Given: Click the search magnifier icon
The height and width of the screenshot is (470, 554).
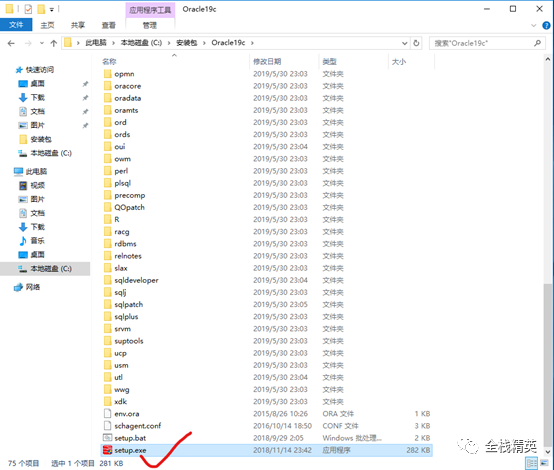Looking at the screenshot, I should point(537,43).
